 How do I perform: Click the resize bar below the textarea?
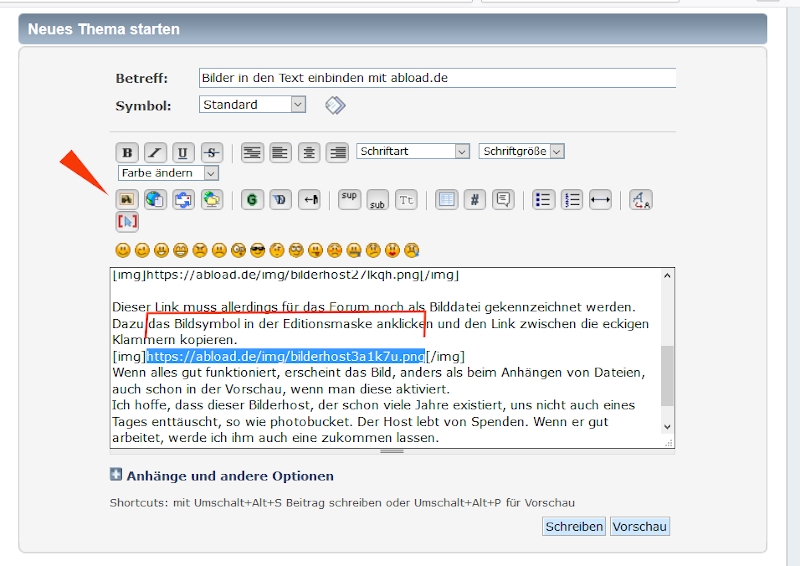[392, 451]
